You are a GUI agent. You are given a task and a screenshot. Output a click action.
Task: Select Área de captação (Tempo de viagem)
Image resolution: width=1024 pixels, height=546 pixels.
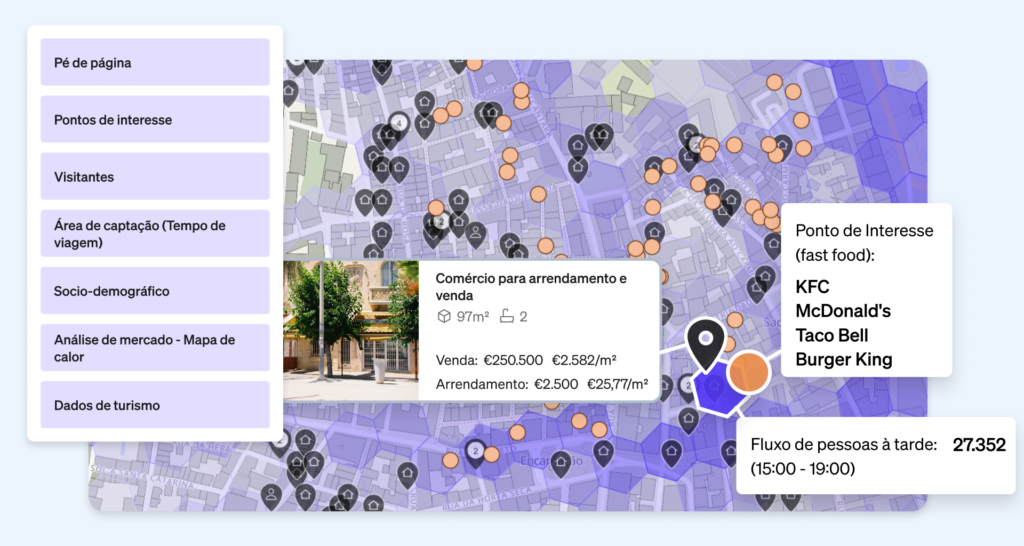(x=155, y=234)
